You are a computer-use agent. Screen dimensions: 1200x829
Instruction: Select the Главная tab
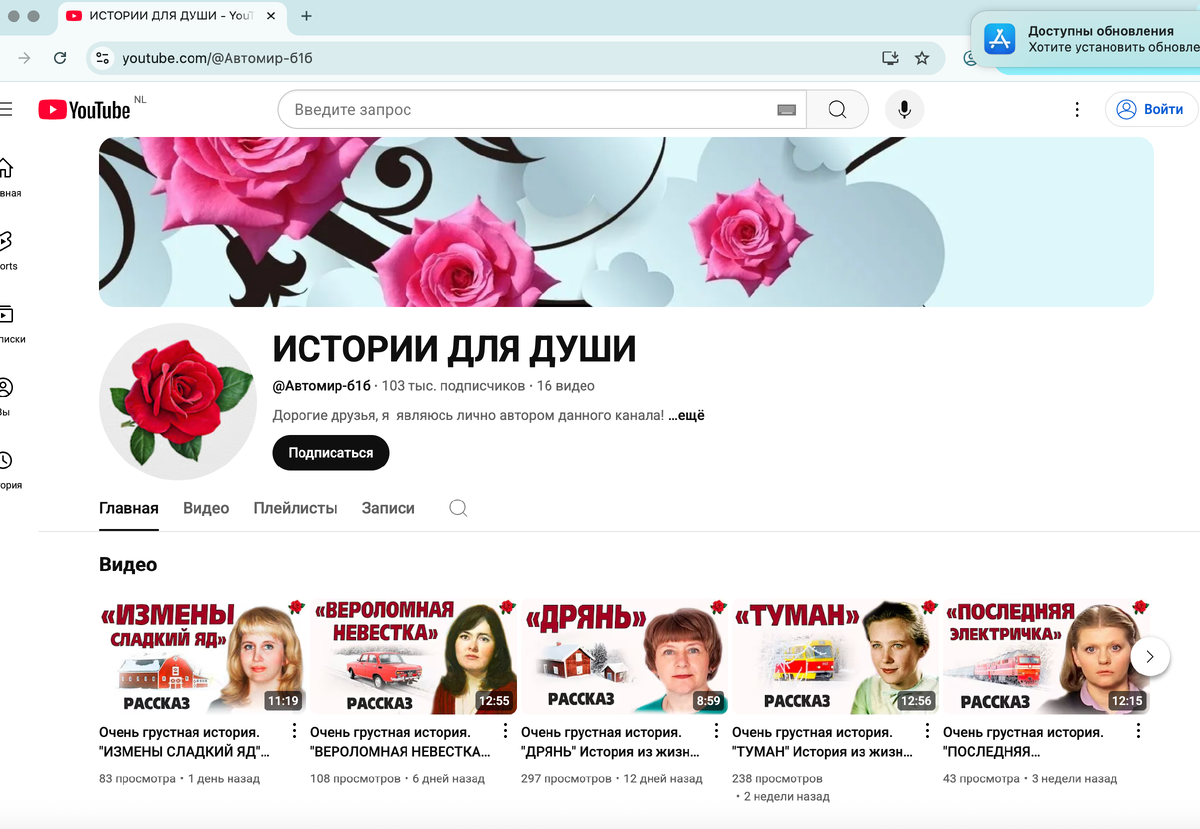click(129, 508)
